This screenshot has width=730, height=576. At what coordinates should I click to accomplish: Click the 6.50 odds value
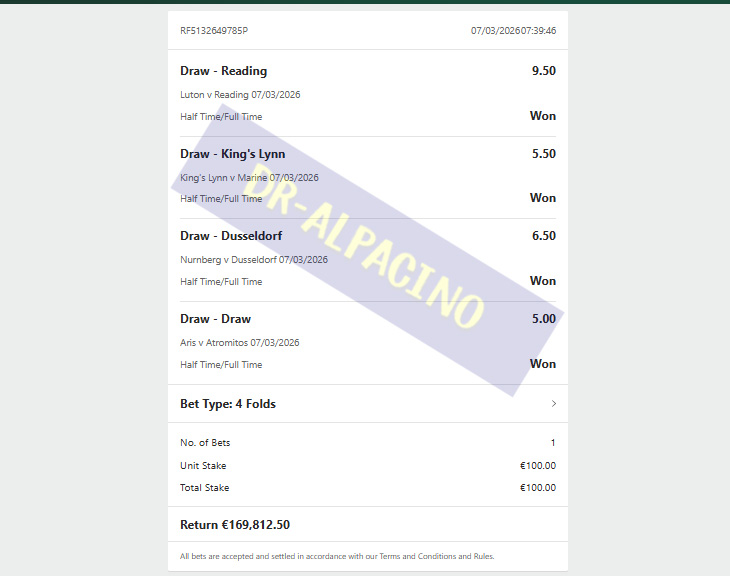544,236
